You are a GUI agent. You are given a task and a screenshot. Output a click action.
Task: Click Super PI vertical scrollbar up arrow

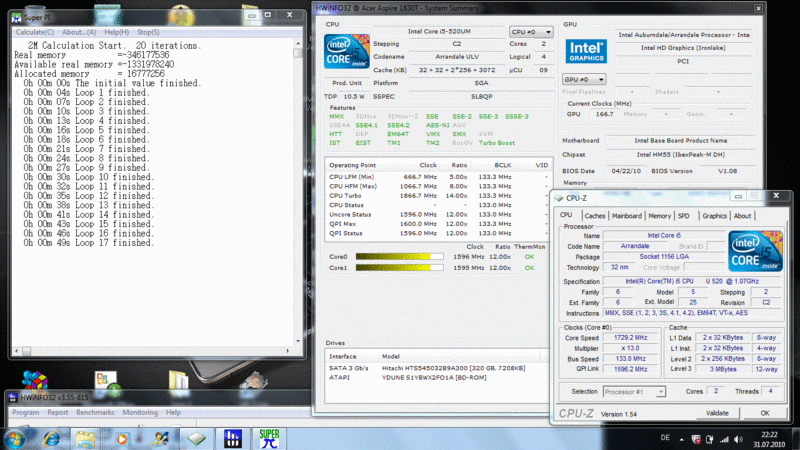pyautogui.click(x=298, y=43)
